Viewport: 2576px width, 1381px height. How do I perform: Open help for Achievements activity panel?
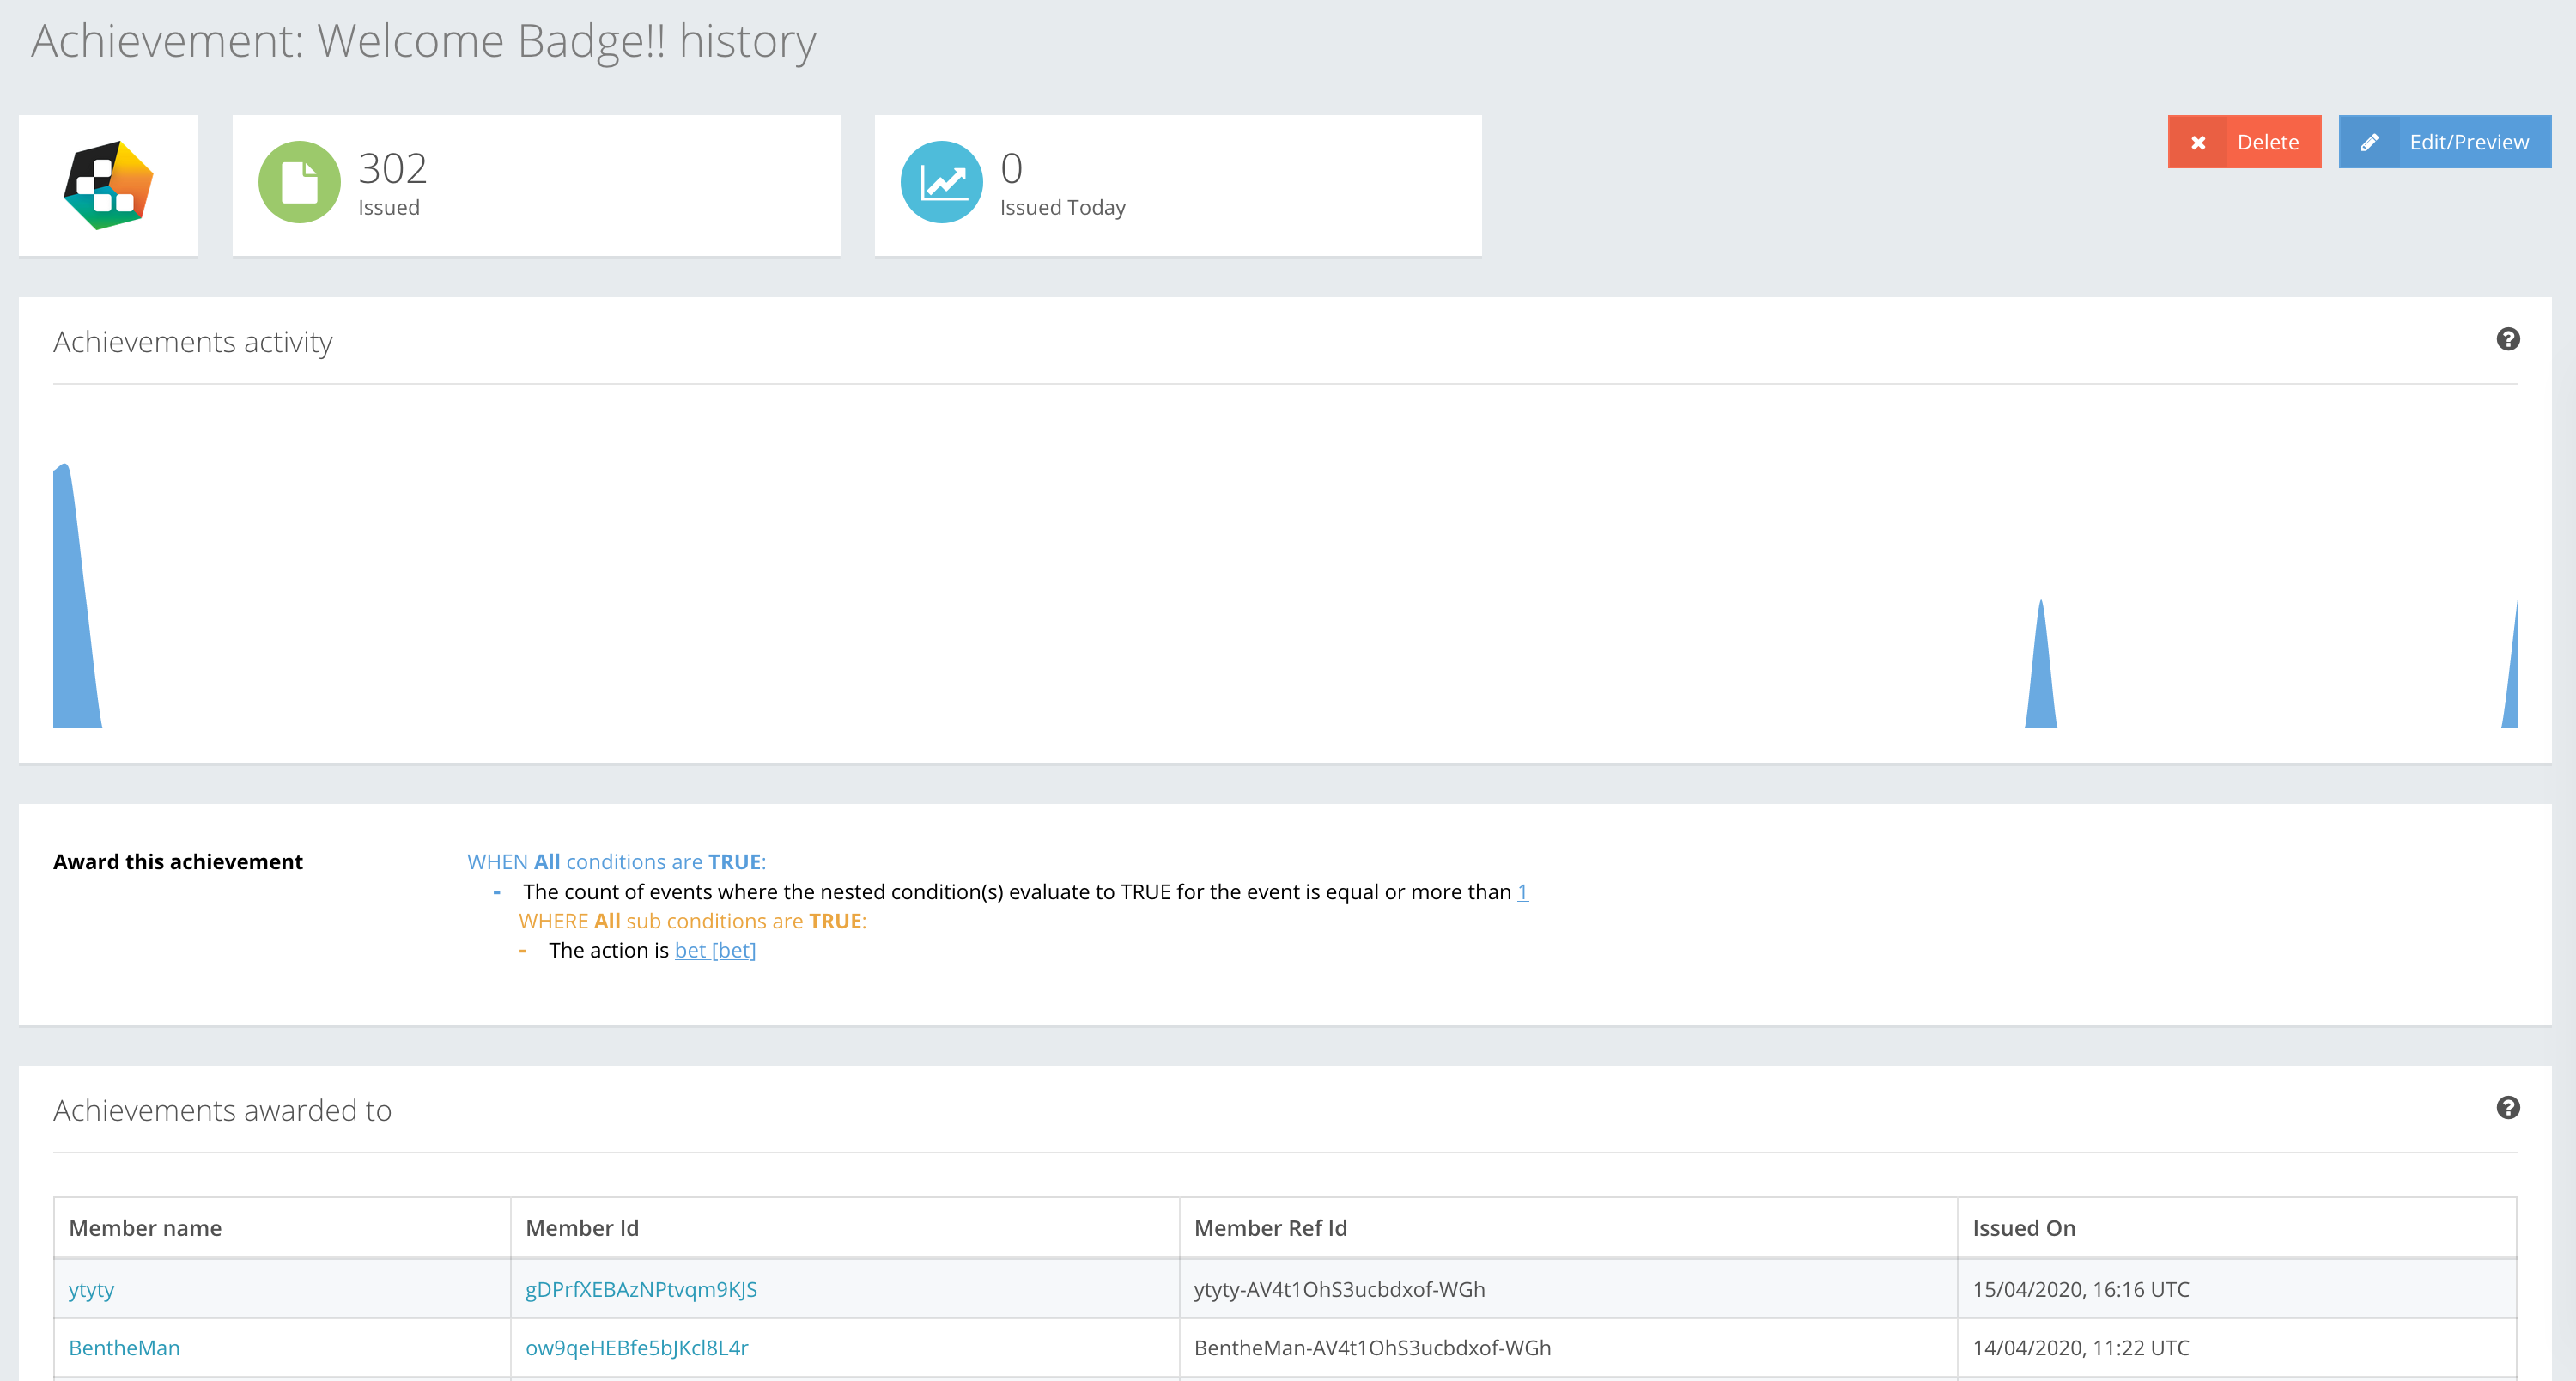point(2507,339)
